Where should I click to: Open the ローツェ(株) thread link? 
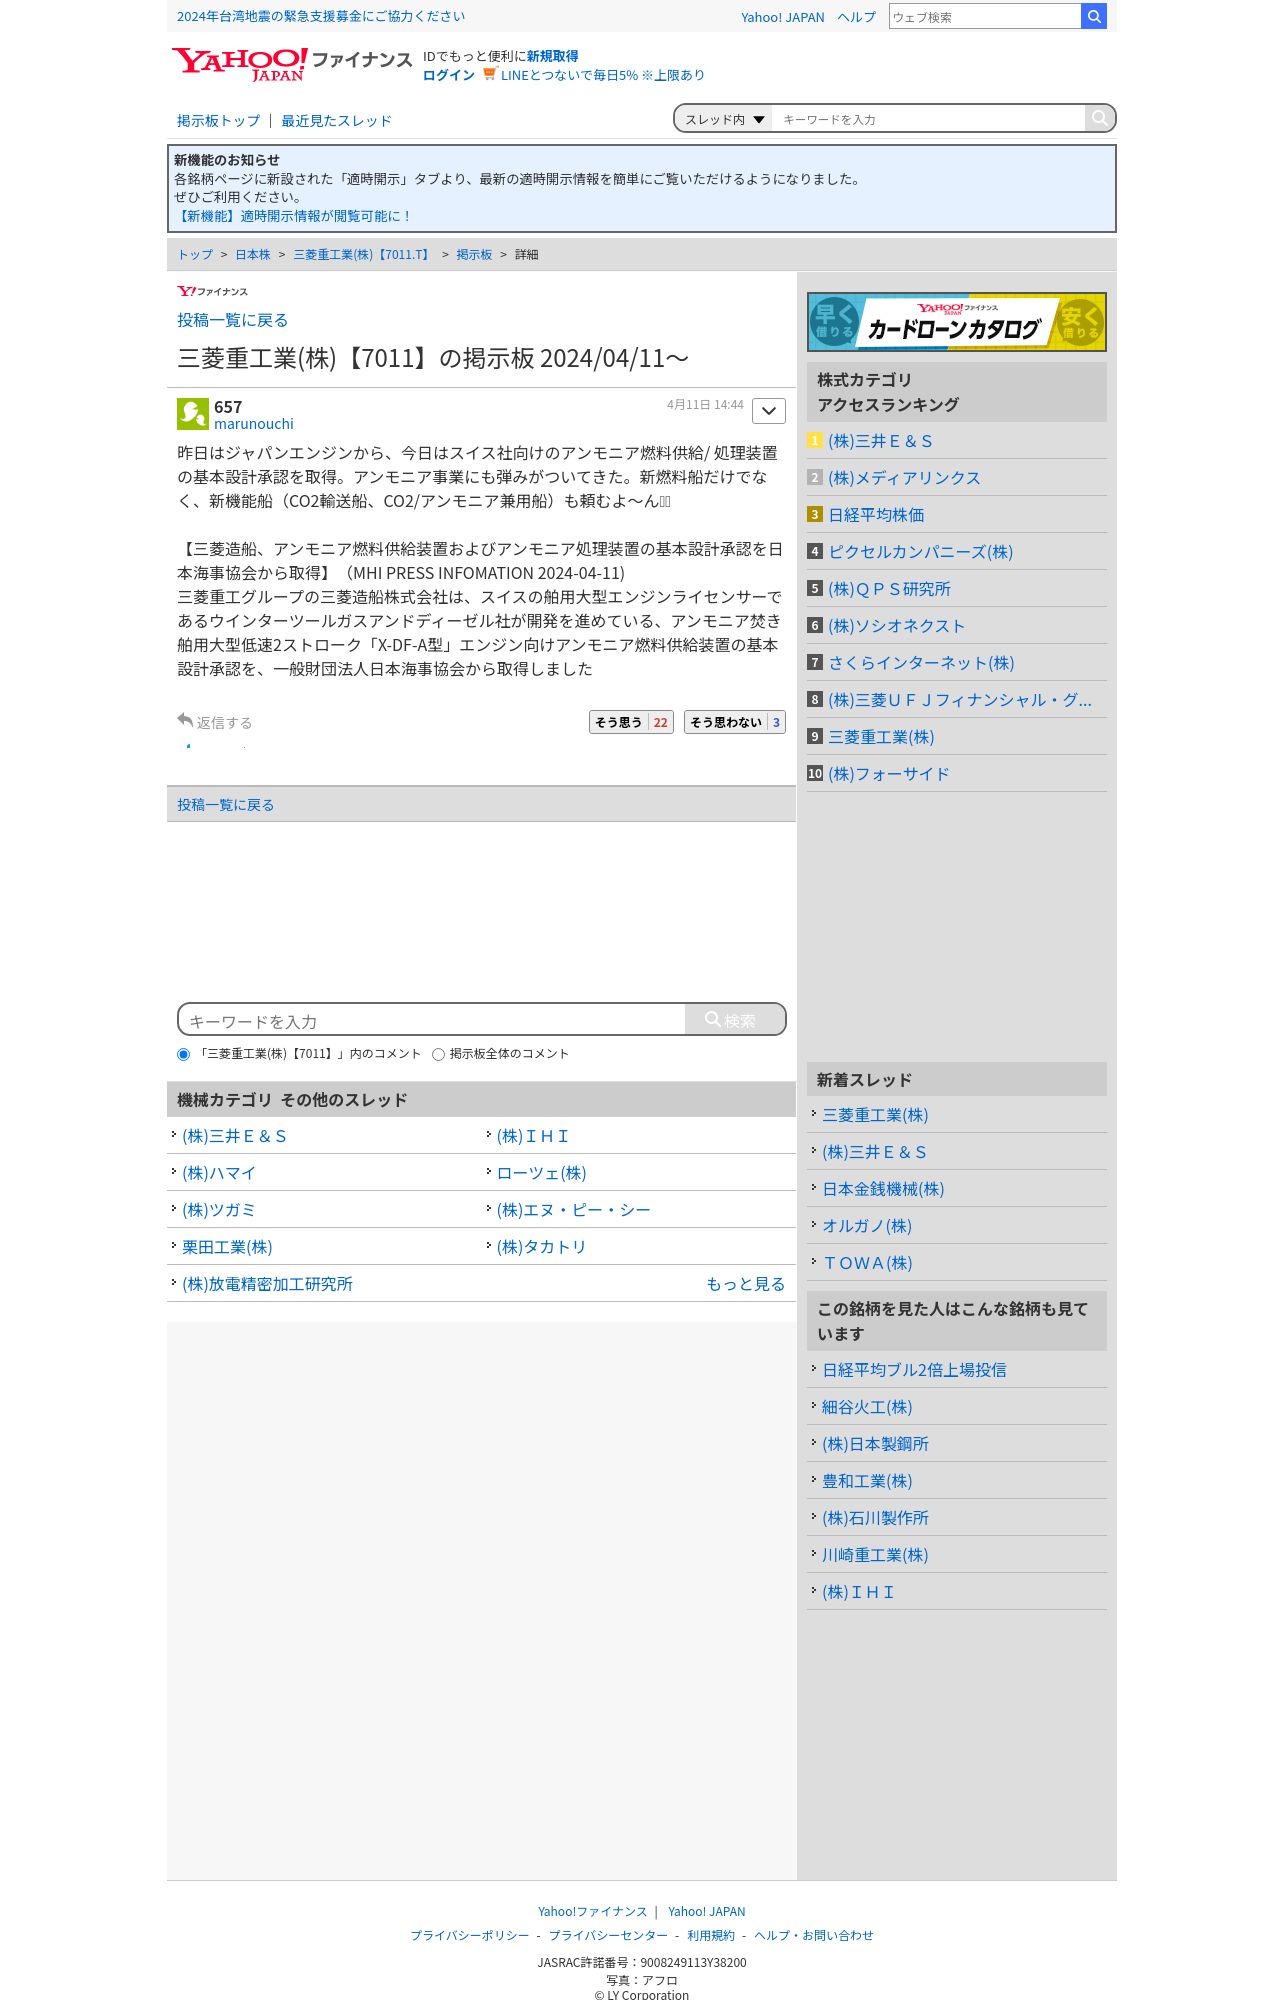(541, 1173)
